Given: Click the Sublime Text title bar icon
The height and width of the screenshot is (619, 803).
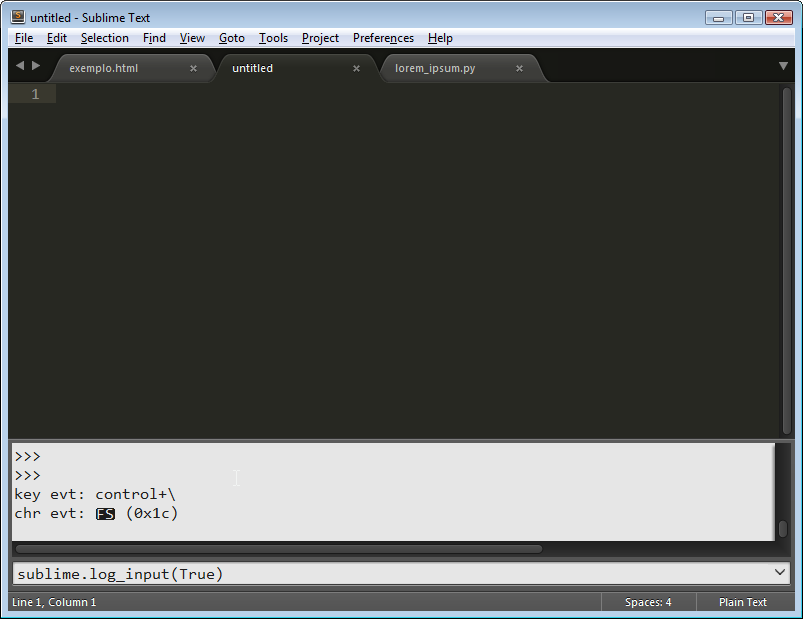Looking at the screenshot, I should coord(17,17).
